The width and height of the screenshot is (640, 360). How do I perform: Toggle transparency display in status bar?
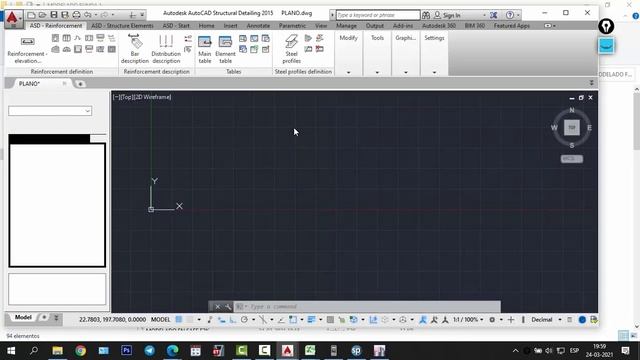(330, 320)
